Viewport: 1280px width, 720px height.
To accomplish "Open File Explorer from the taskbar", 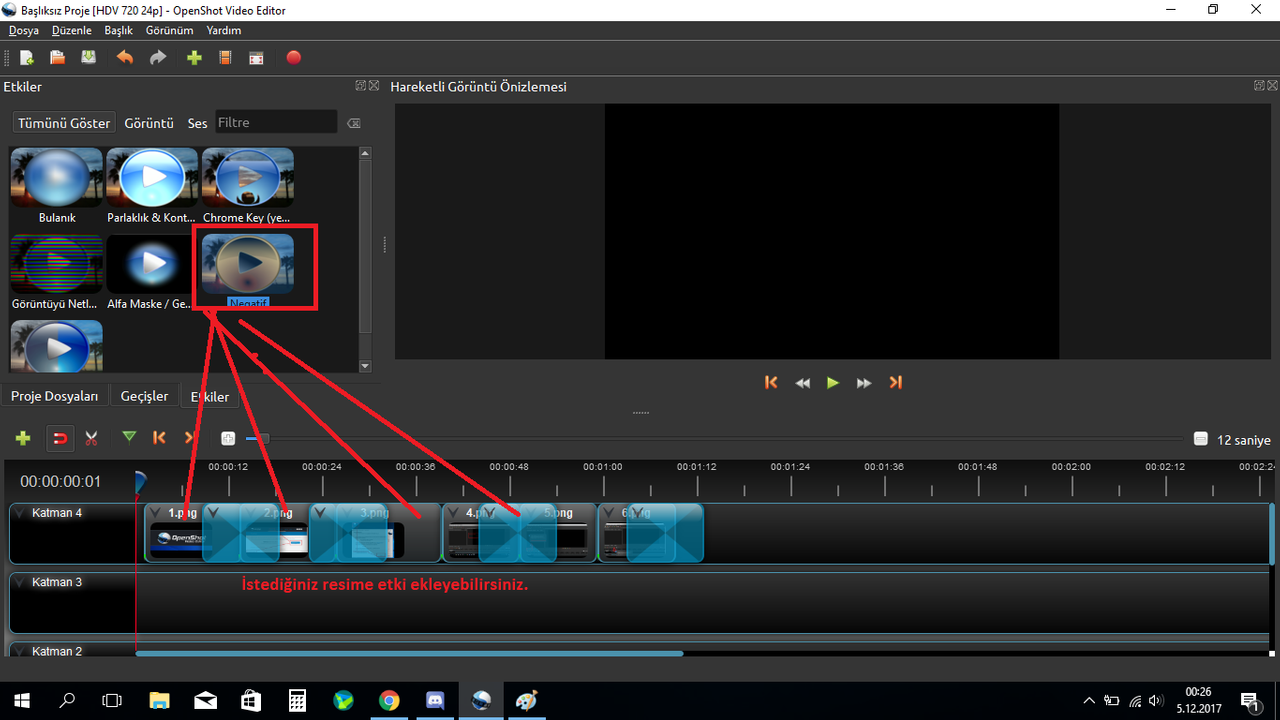I will pos(160,700).
